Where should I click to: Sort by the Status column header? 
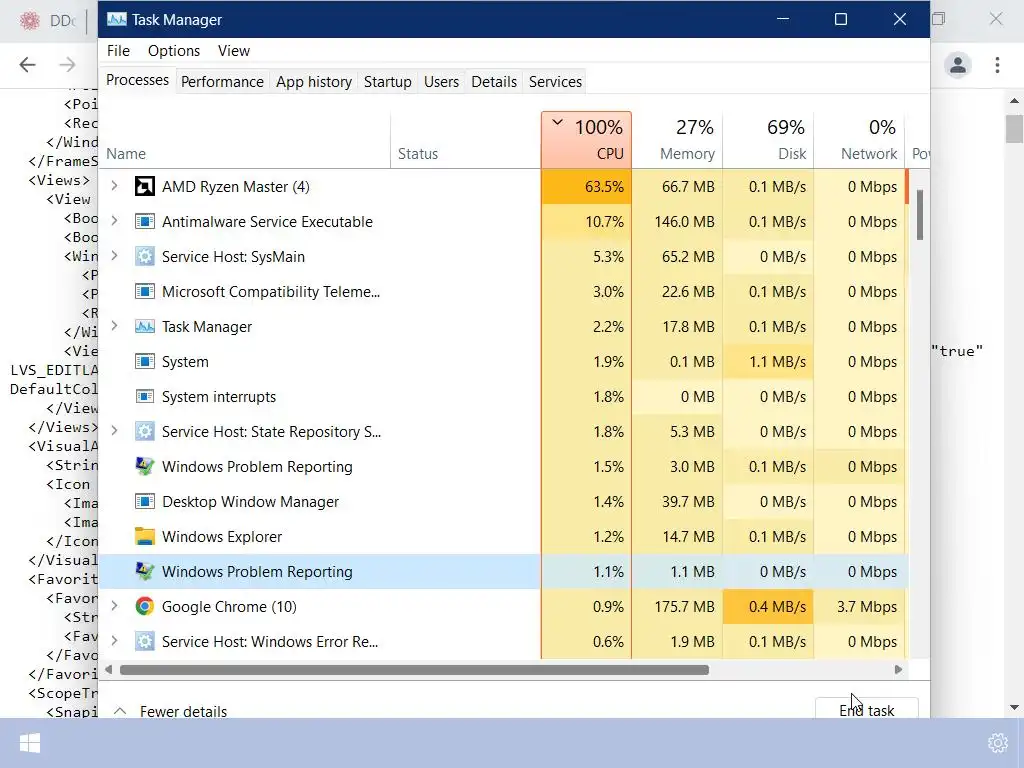[466, 140]
